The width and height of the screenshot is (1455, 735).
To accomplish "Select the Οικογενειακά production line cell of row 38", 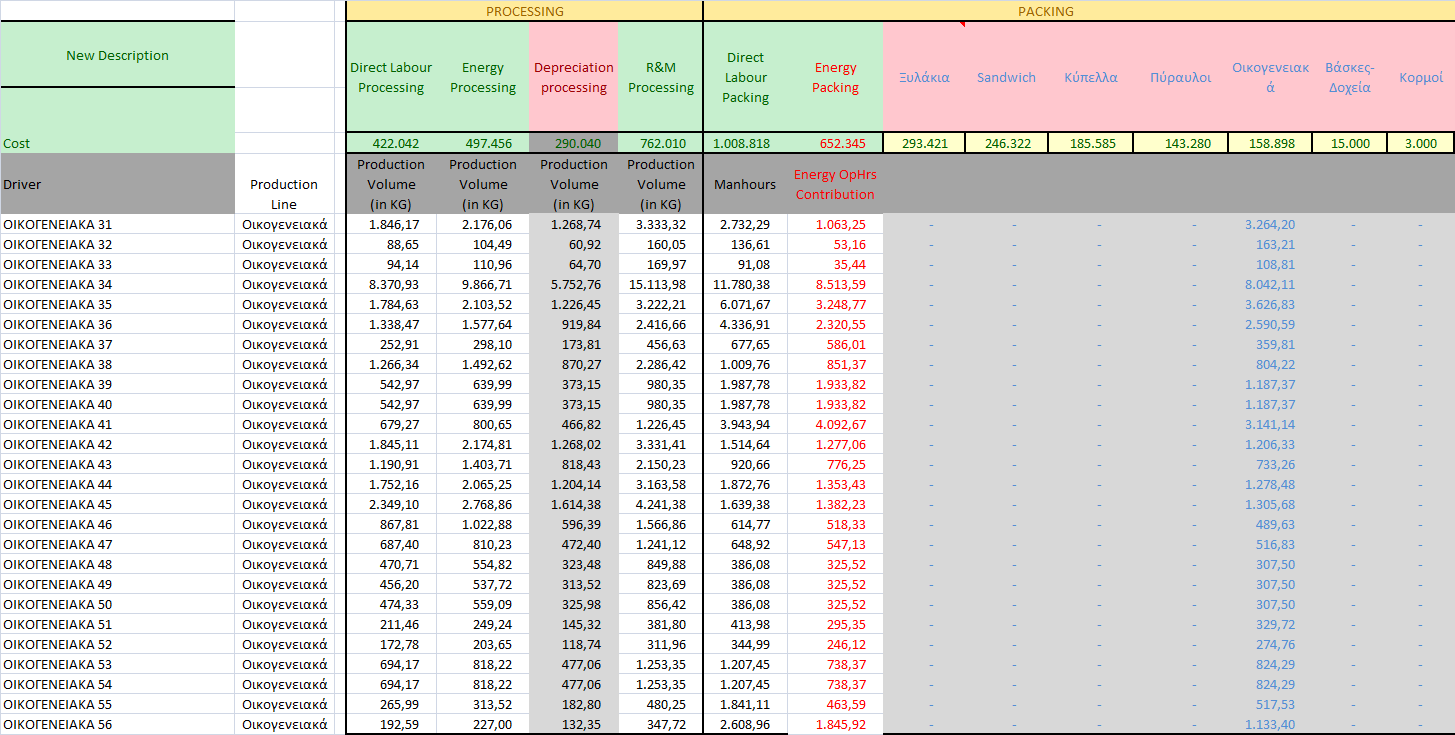I will pyautogui.click(x=284, y=364).
